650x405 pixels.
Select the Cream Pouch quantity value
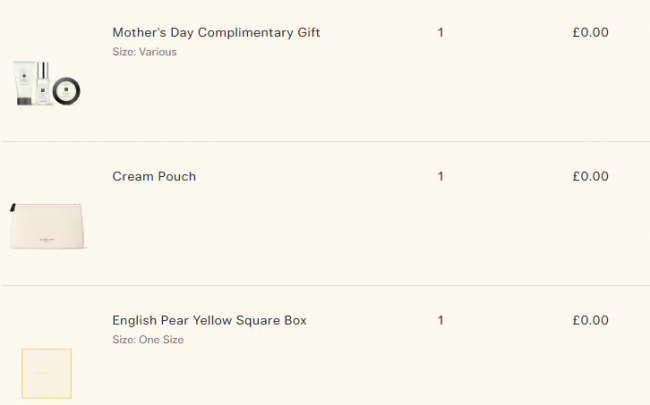pyautogui.click(x=440, y=177)
